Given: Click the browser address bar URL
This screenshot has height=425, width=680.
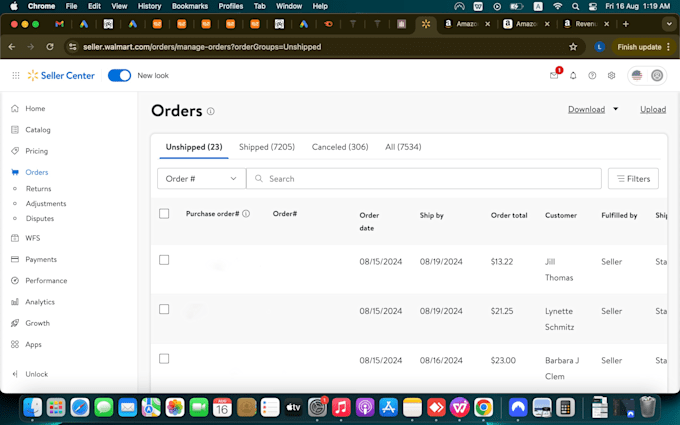Looking at the screenshot, I should (x=202, y=47).
